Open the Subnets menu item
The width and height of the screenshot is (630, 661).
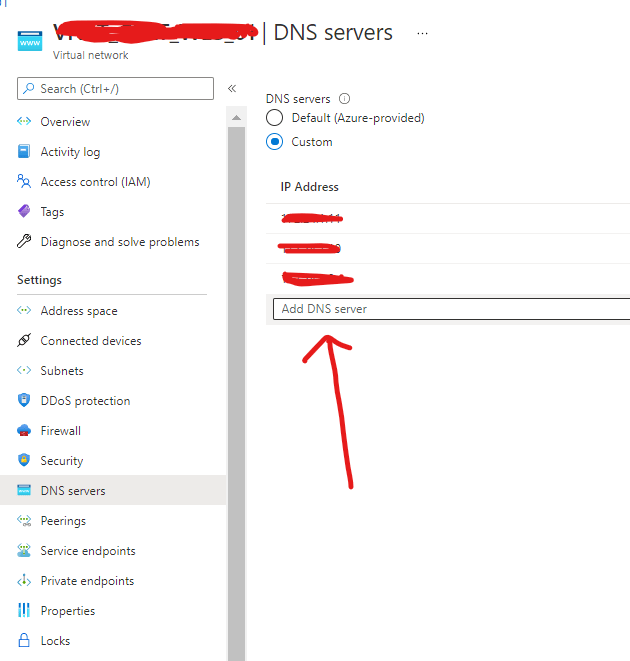pos(62,371)
